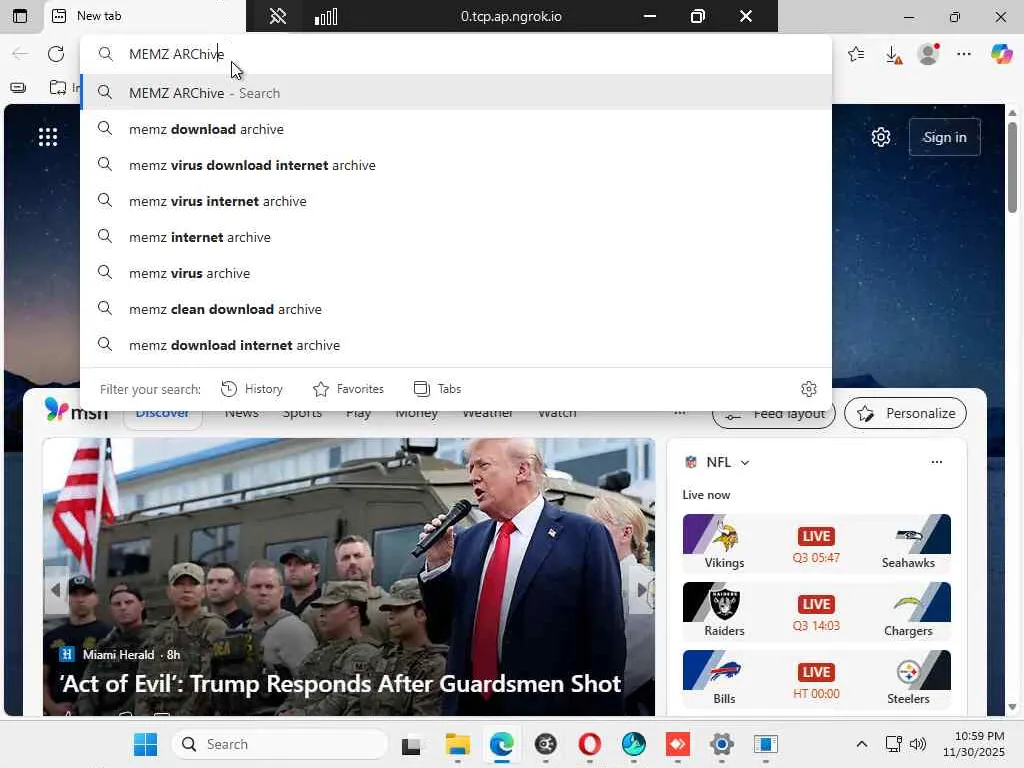
Task: Click the page vertical scrollbar thumb
Action: coord(1012,167)
